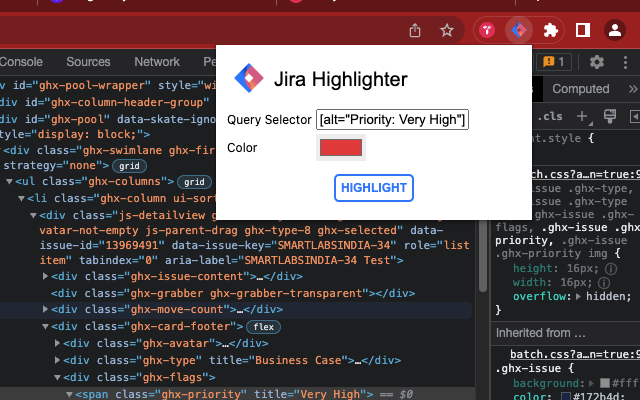Screen dimensions: 640x400
Task: Click aria-label SMARTLABSINDIA-34 Test attribute value
Action: 317,260
